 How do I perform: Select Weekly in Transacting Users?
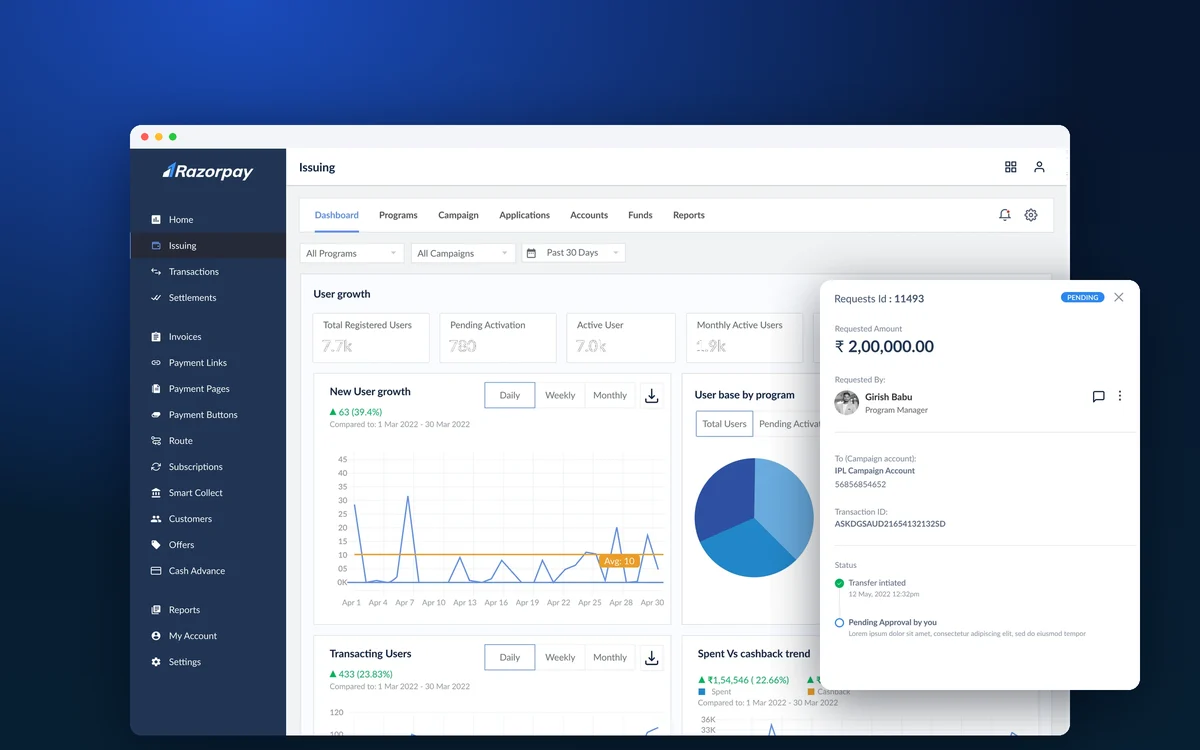[560, 657]
